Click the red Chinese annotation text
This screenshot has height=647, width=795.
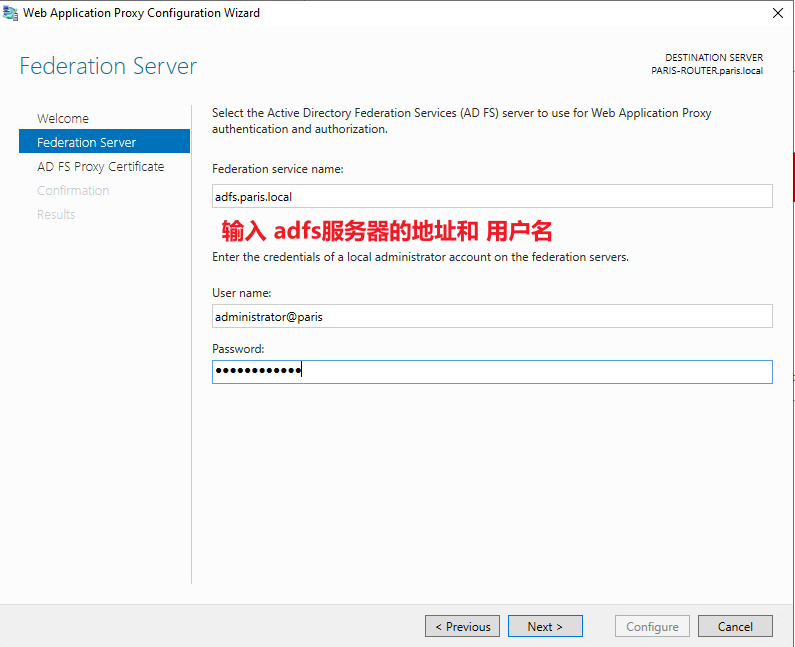click(386, 231)
